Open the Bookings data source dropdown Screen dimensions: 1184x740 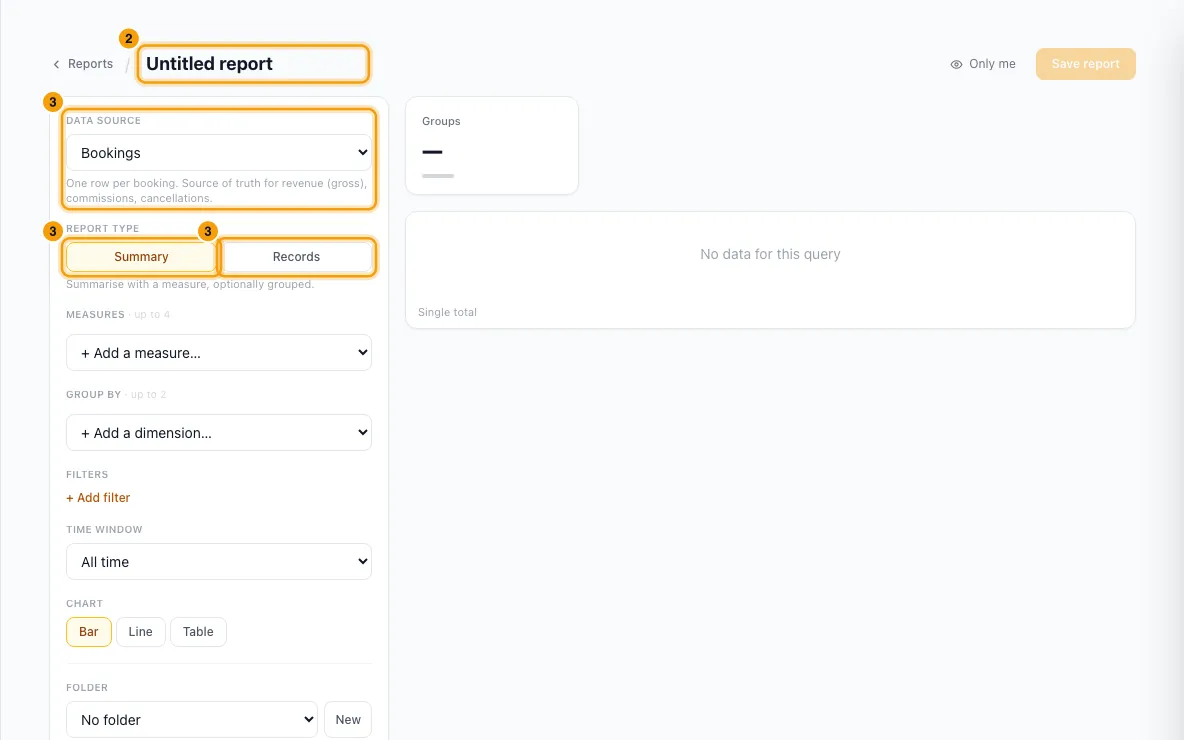click(x=219, y=153)
